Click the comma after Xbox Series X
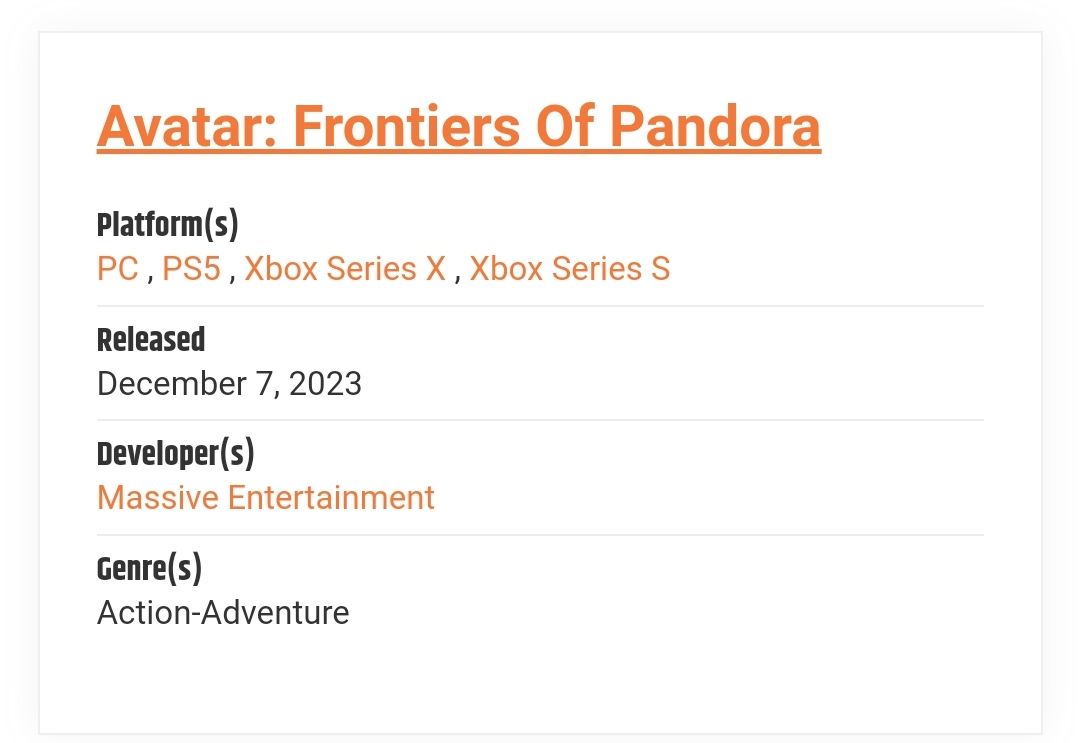The width and height of the screenshot is (1080, 743). tap(457, 276)
